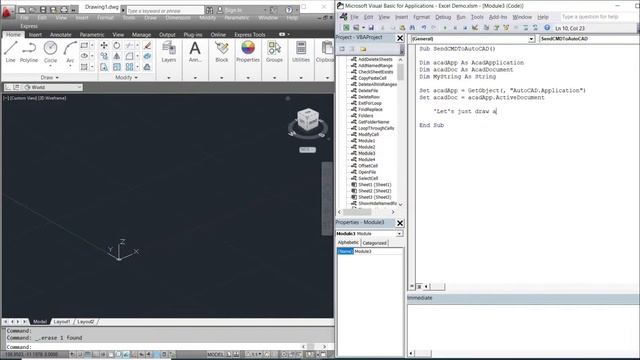Image resolution: width=640 pixels, height=360 pixels.
Task: Switch to Layout2 tab
Action: (86, 322)
